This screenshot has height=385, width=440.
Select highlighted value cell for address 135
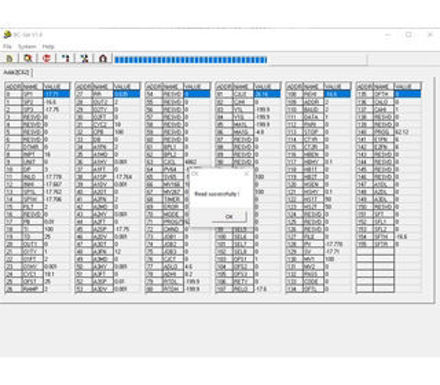coord(408,94)
